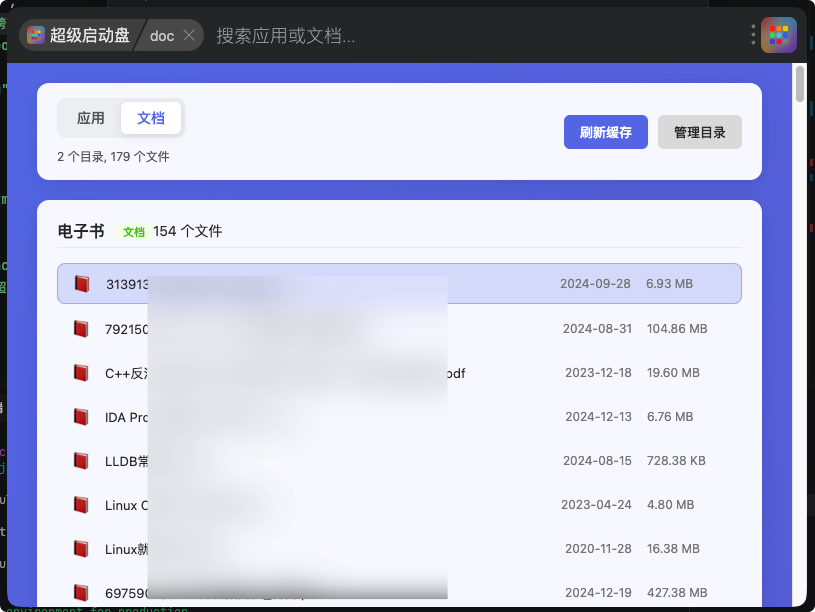Click the colorful grid app icon at top right
This screenshot has height=612, width=815.
pos(778,35)
